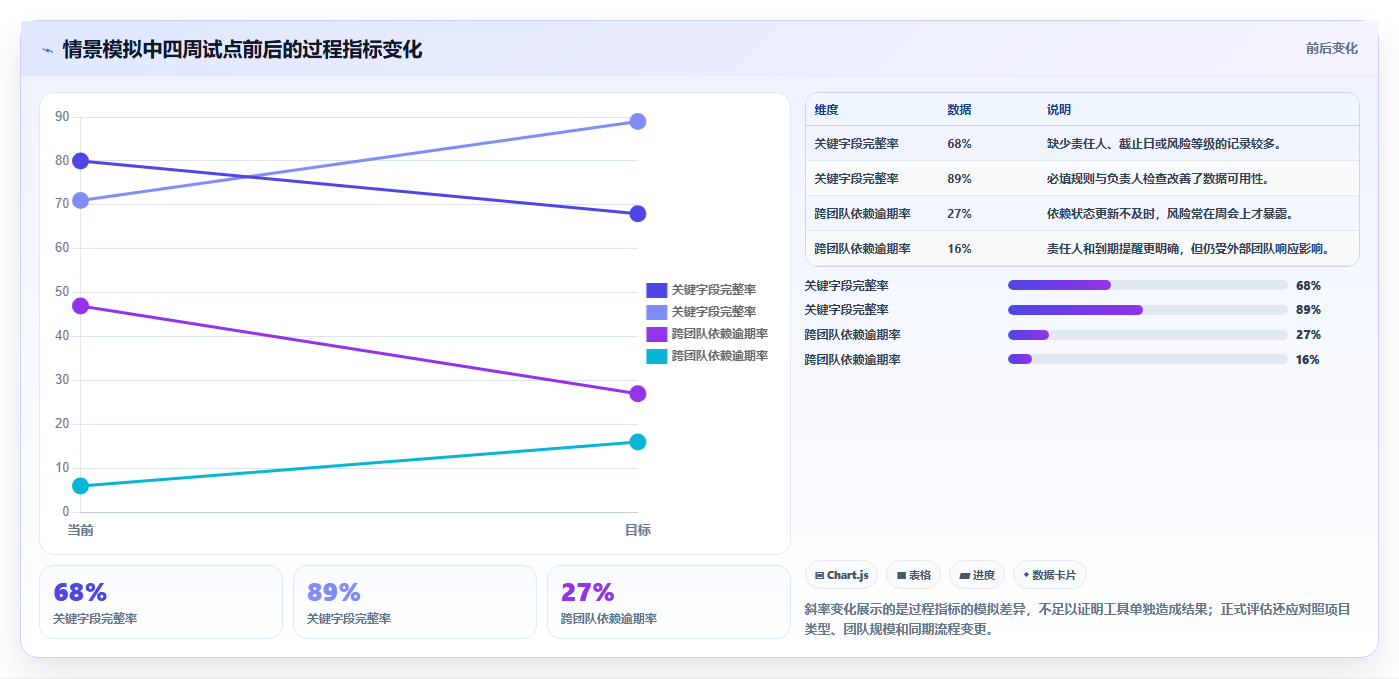
Task: Select the 表格 tag chip
Action: [913, 575]
